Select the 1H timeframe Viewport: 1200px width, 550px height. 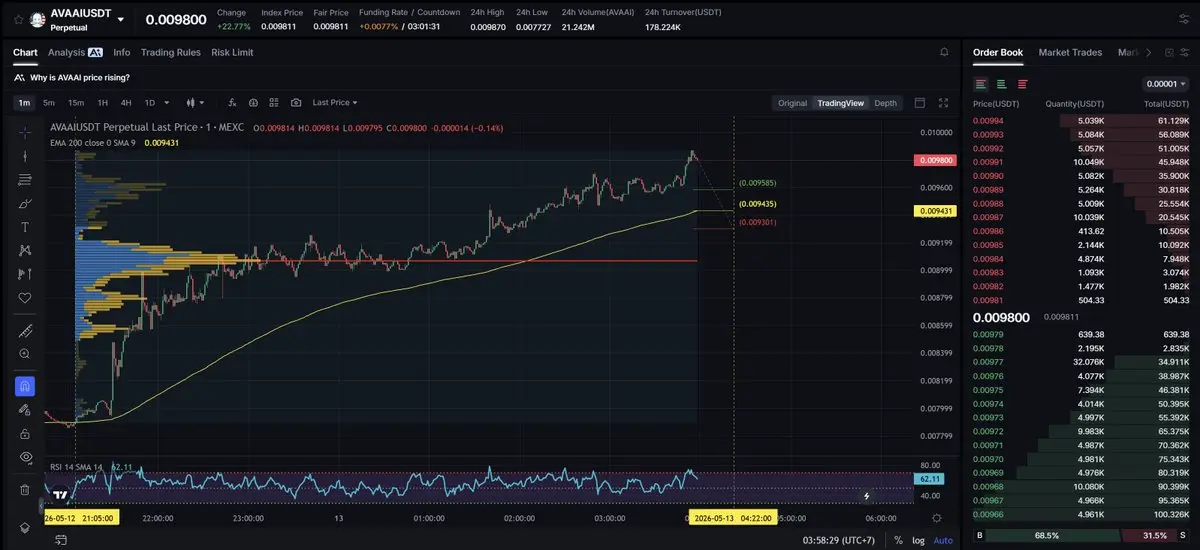point(102,102)
